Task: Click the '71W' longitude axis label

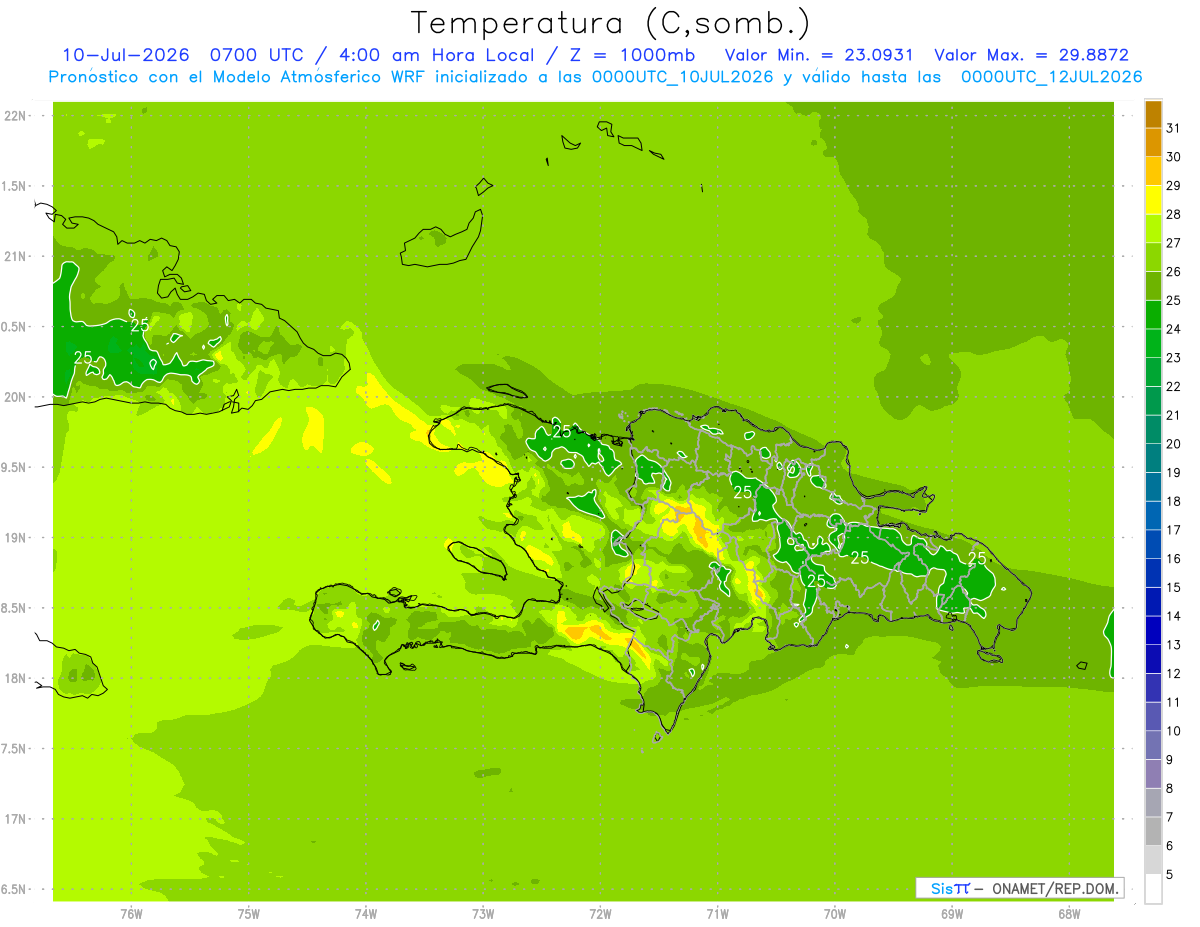Action: click(x=717, y=913)
